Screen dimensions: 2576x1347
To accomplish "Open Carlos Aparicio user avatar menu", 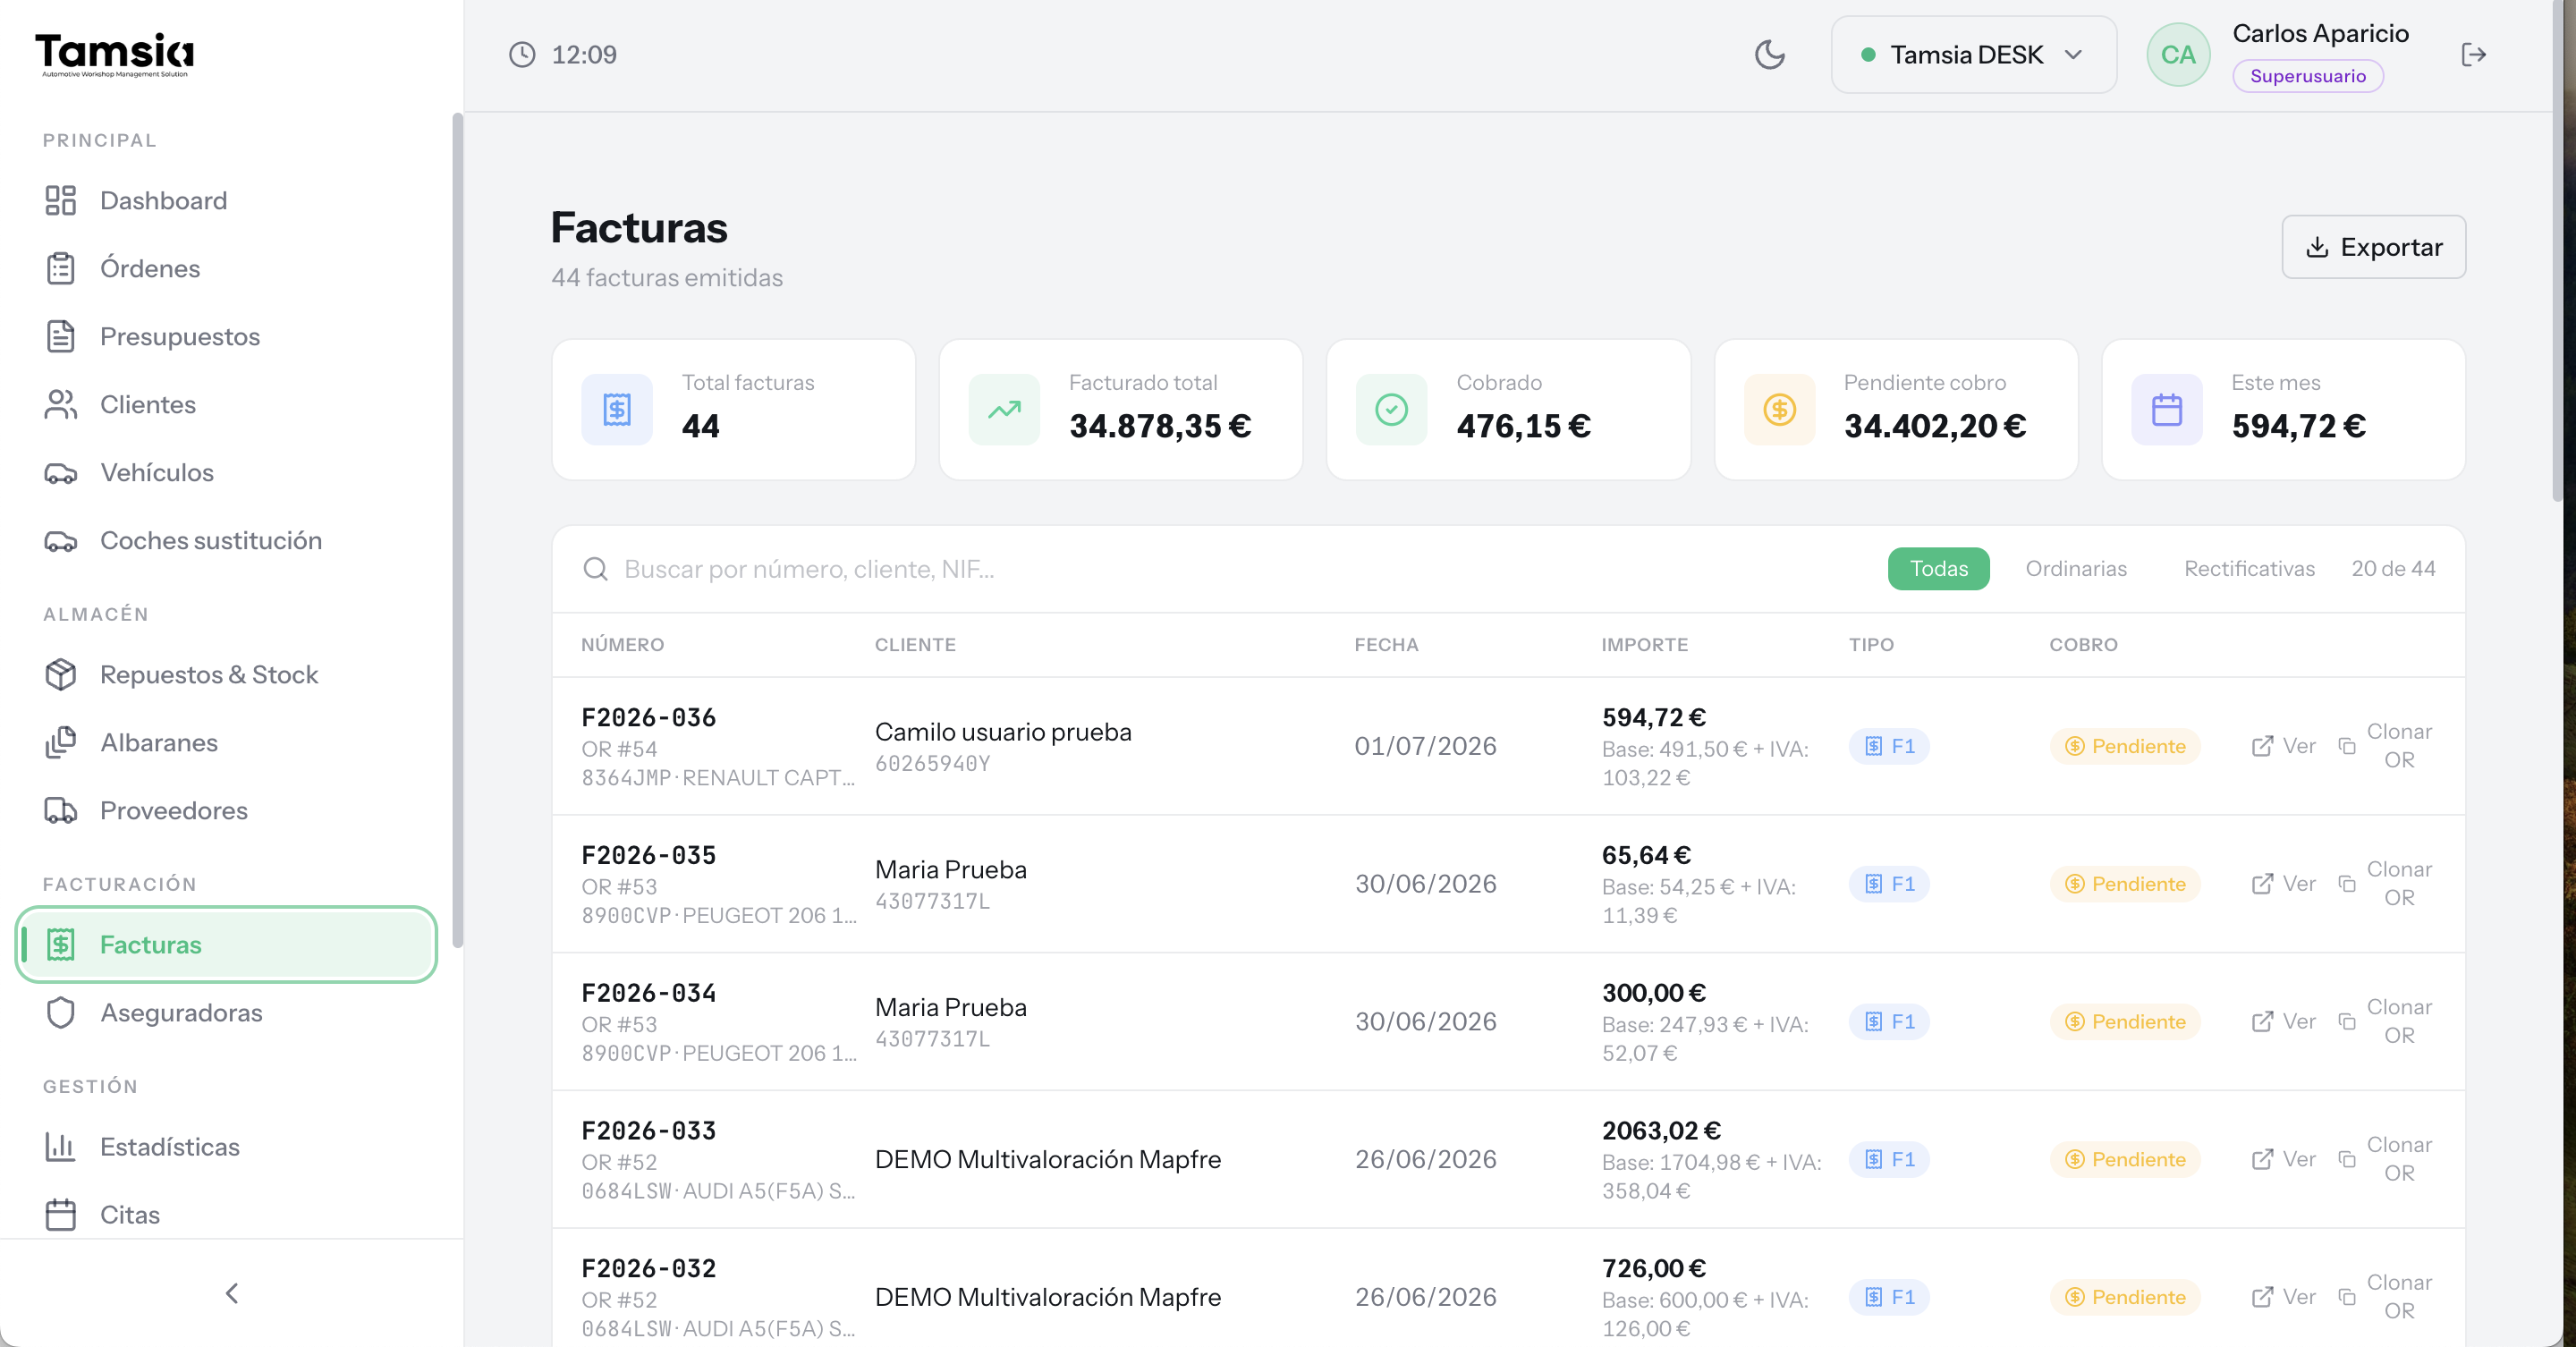I will coord(2178,54).
